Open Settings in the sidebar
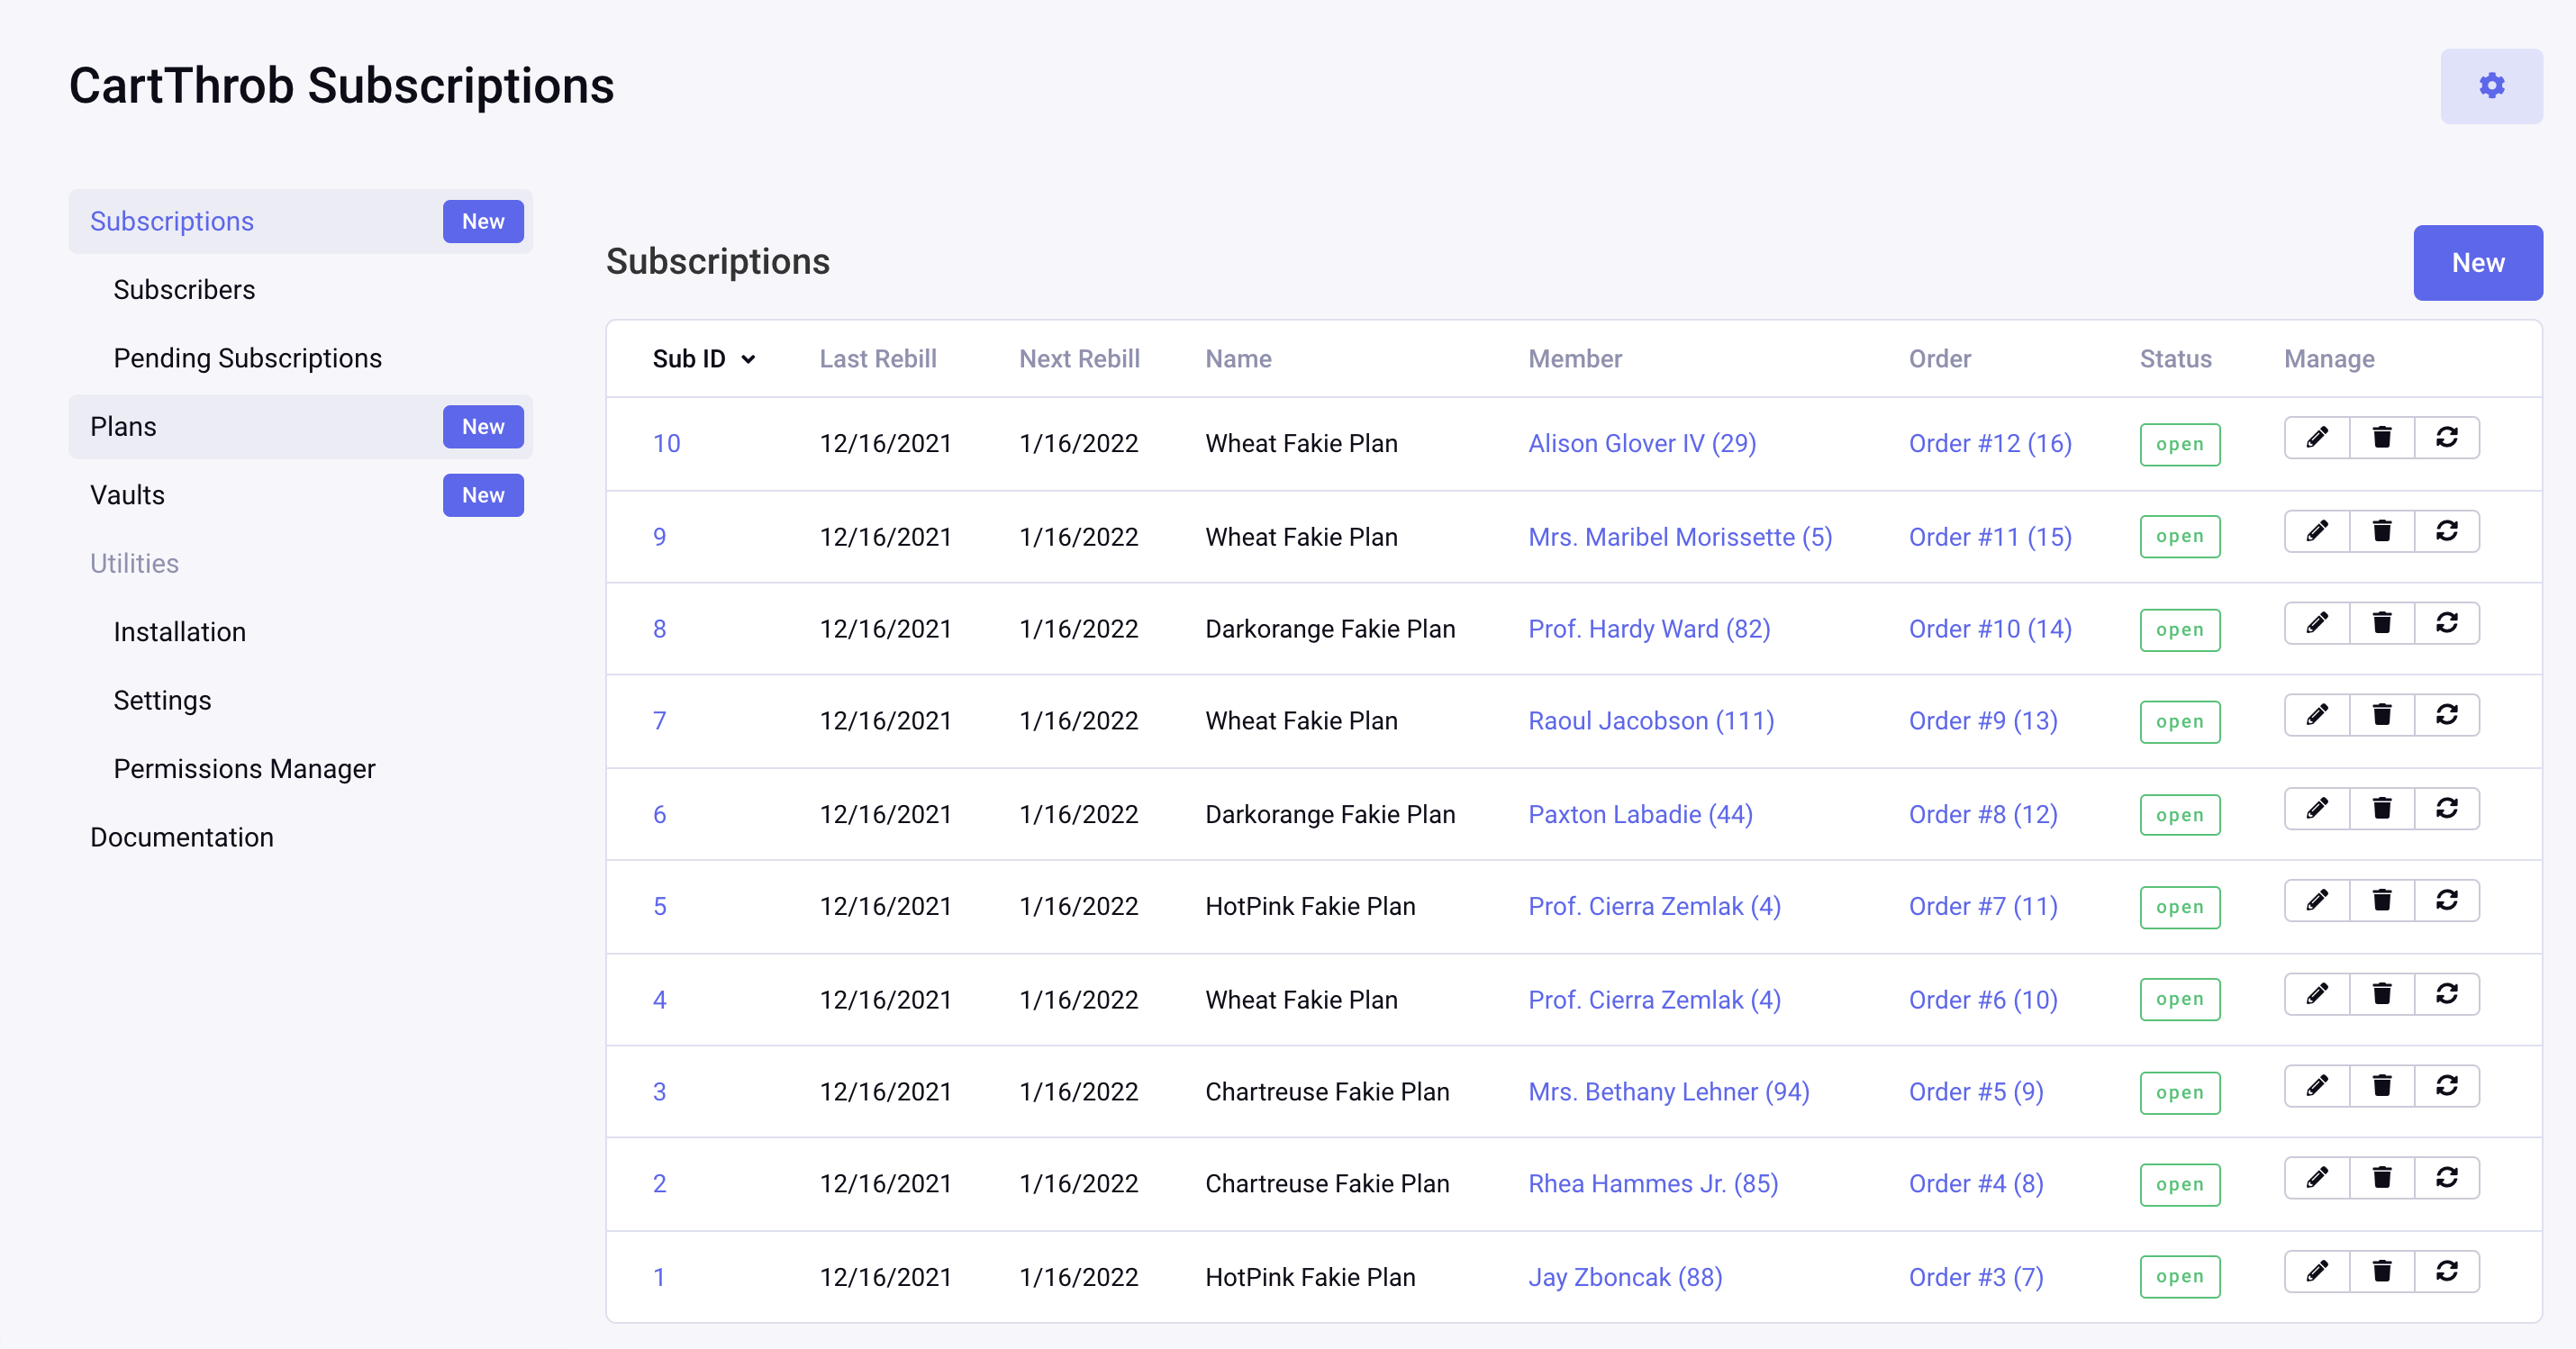 pos(162,700)
